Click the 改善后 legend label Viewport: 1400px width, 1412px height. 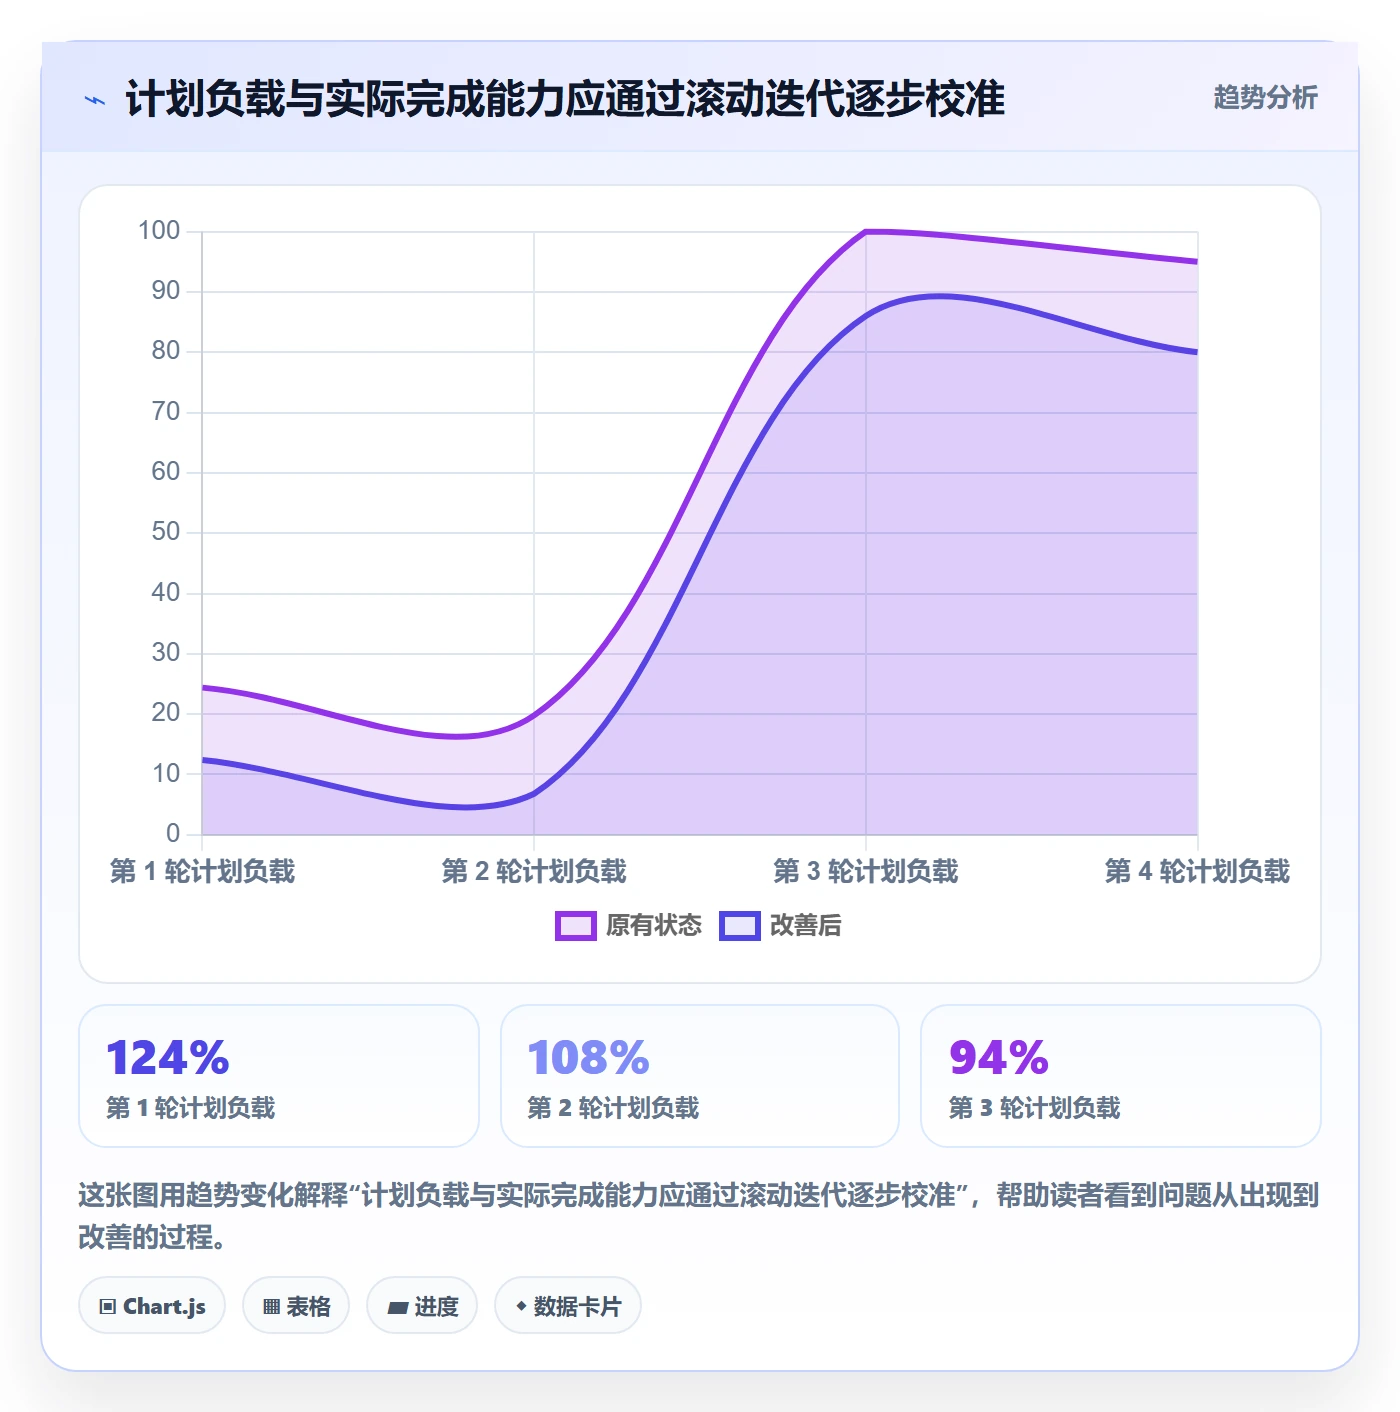pos(806,926)
